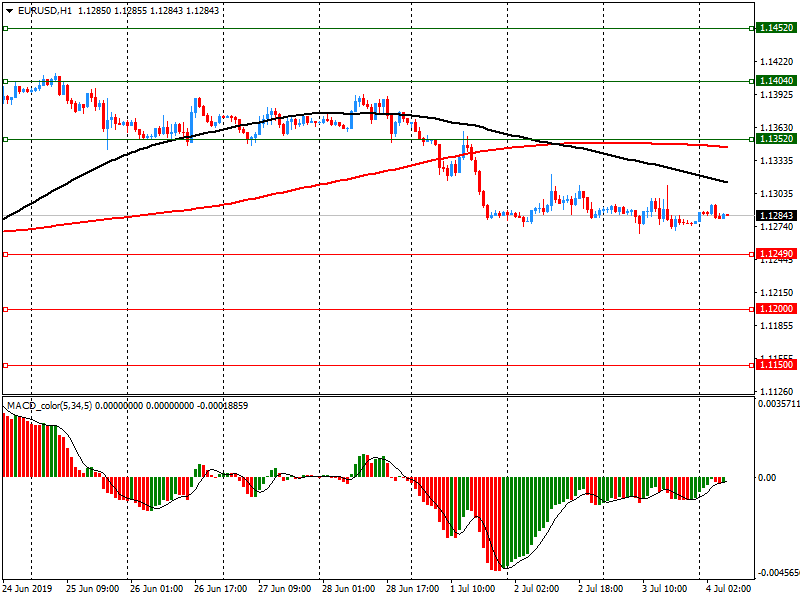Click the current price tag 1.12843
The image size is (800, 600).
(776, 216)
